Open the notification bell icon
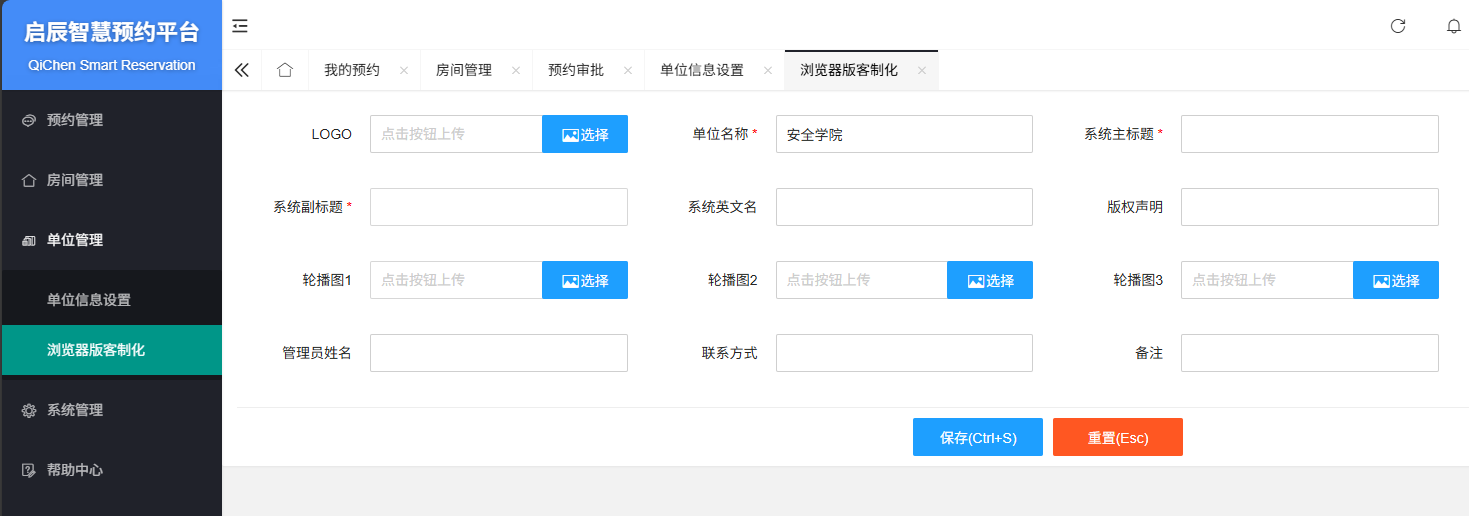Viewport: 1469px width, 516px height. [1453, 26]
